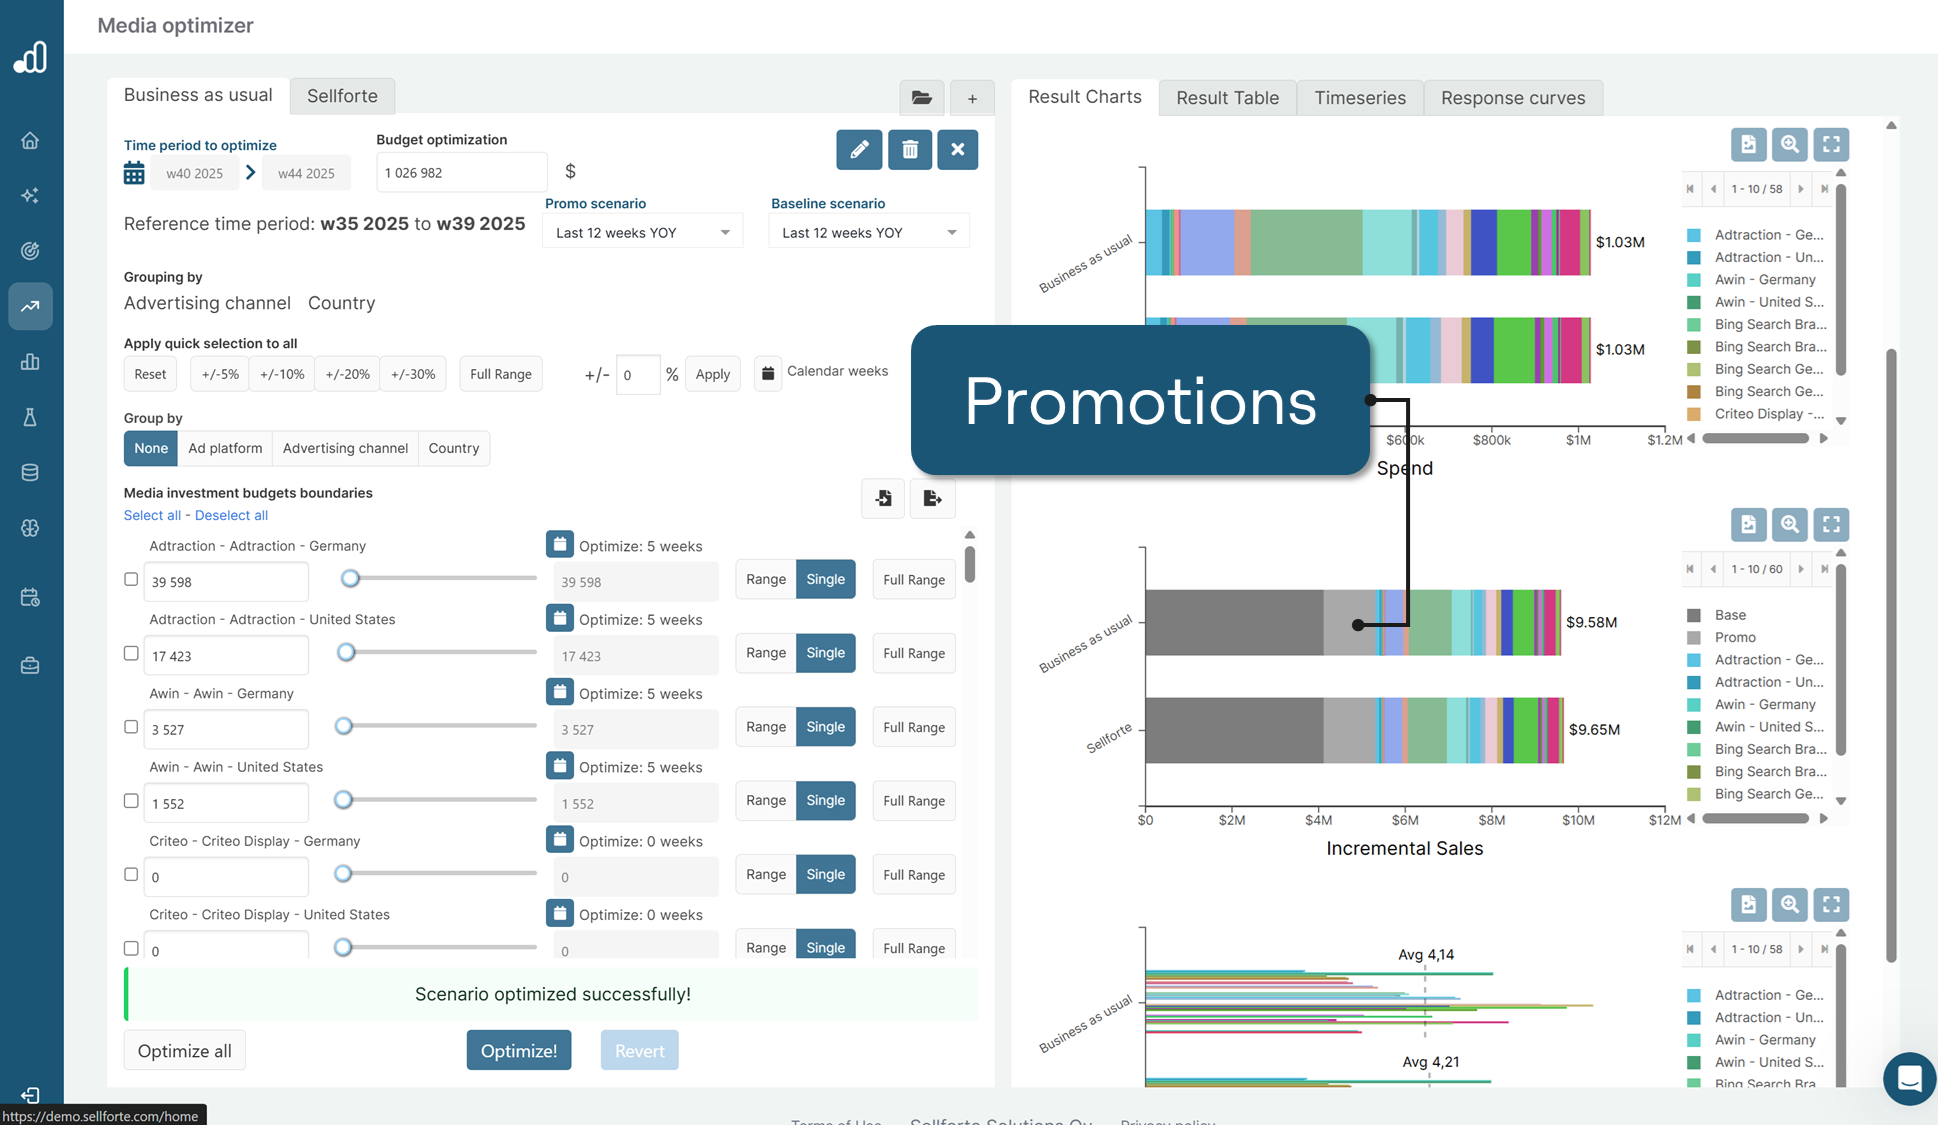Click export budgets icon beside import icon
The width and height of the screenshot is (1938, 1125).
coord(932,499)
